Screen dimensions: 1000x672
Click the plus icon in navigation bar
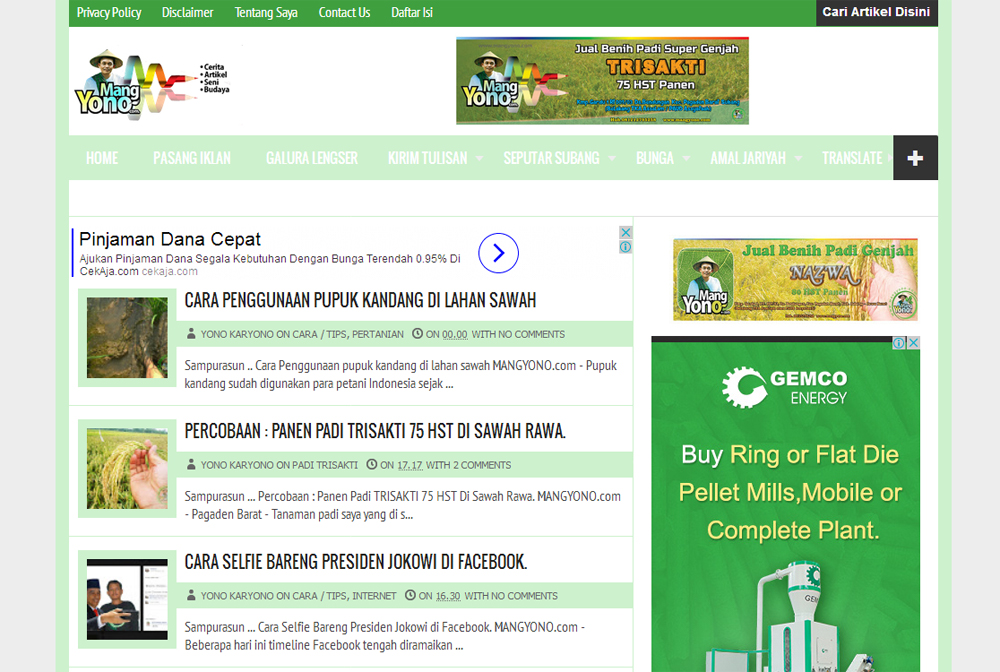tap(915, 157)
